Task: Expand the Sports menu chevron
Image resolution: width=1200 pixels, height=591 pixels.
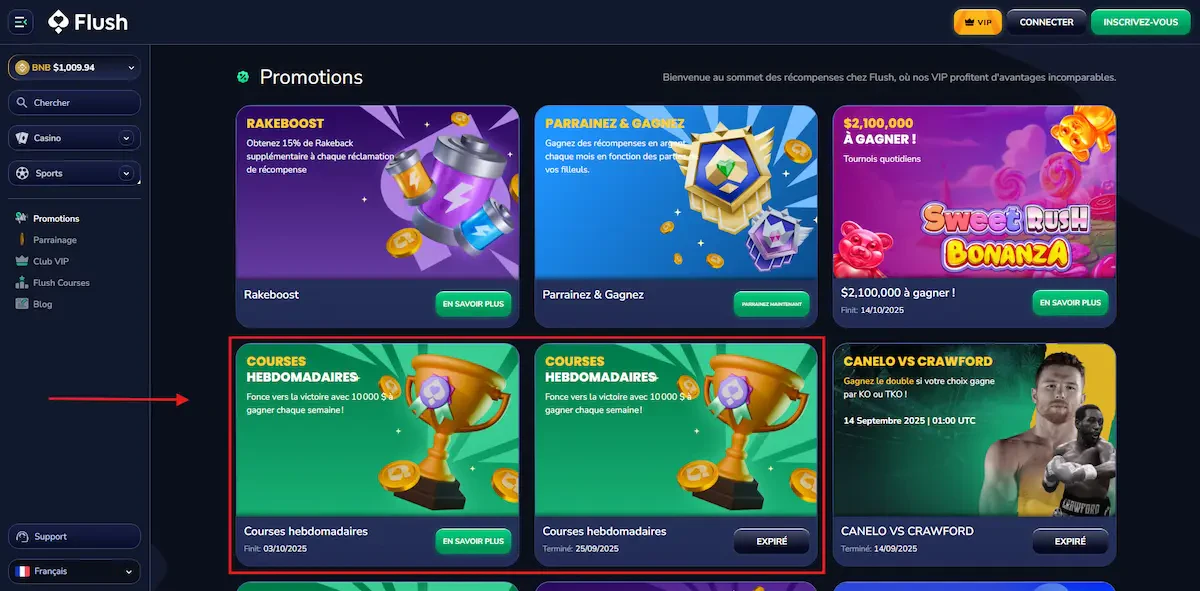Action: (x=126, y=174)
